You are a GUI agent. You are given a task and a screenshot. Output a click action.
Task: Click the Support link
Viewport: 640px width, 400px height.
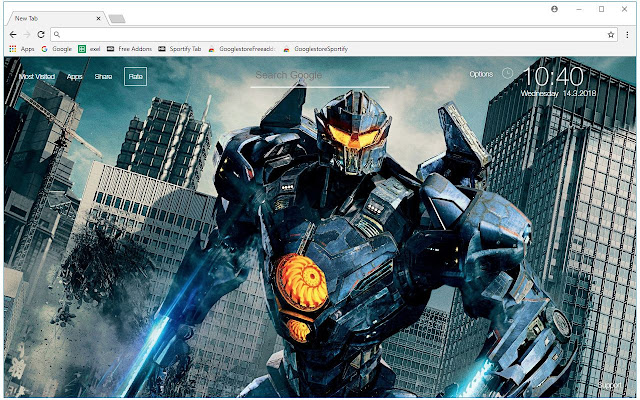609,385
